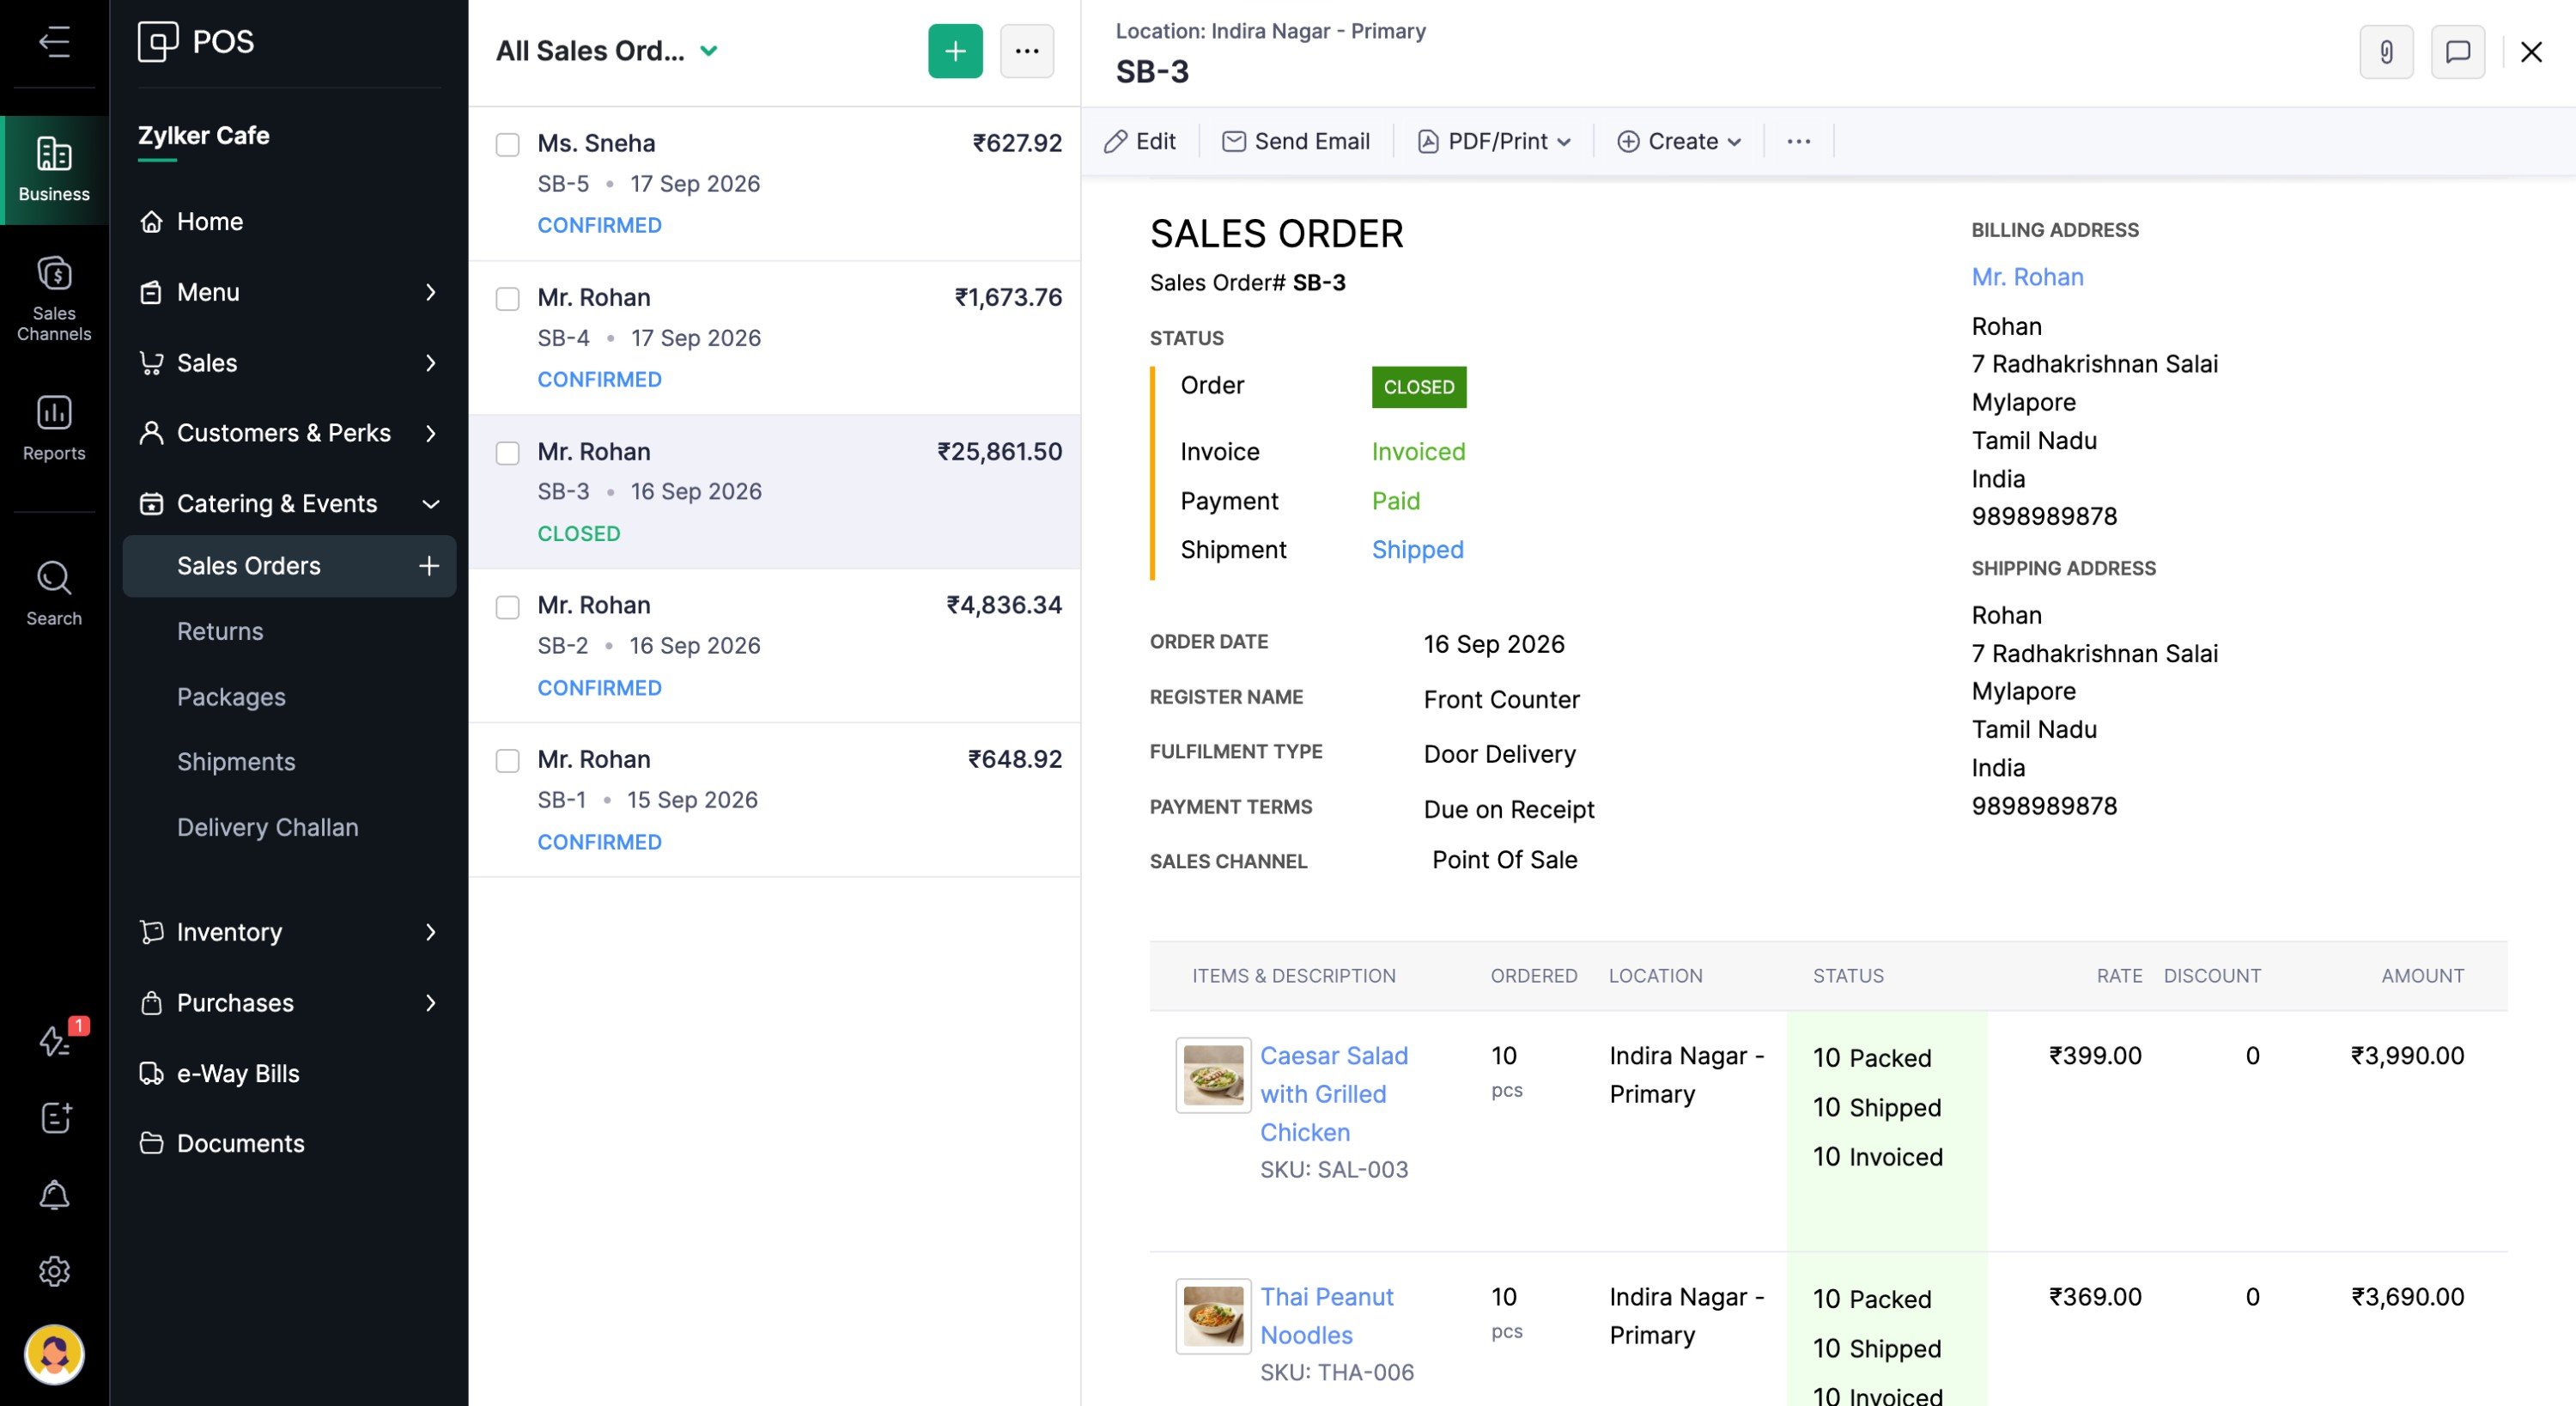This screenshot has width=2576, height=1406.
Task: Add a new sales order with green plus
Action: pyautogui.click(x=955, y=51)
